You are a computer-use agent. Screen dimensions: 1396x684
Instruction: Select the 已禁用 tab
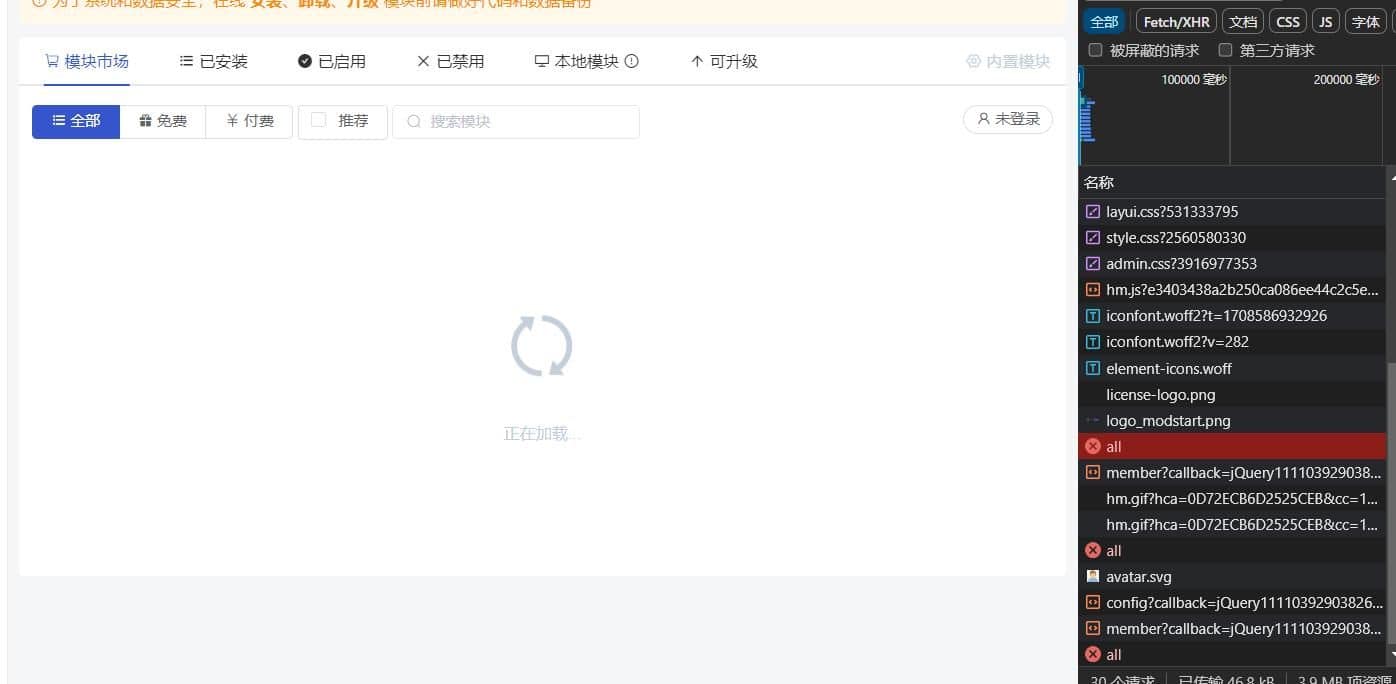pyautogui.click(x=450, y=61)
